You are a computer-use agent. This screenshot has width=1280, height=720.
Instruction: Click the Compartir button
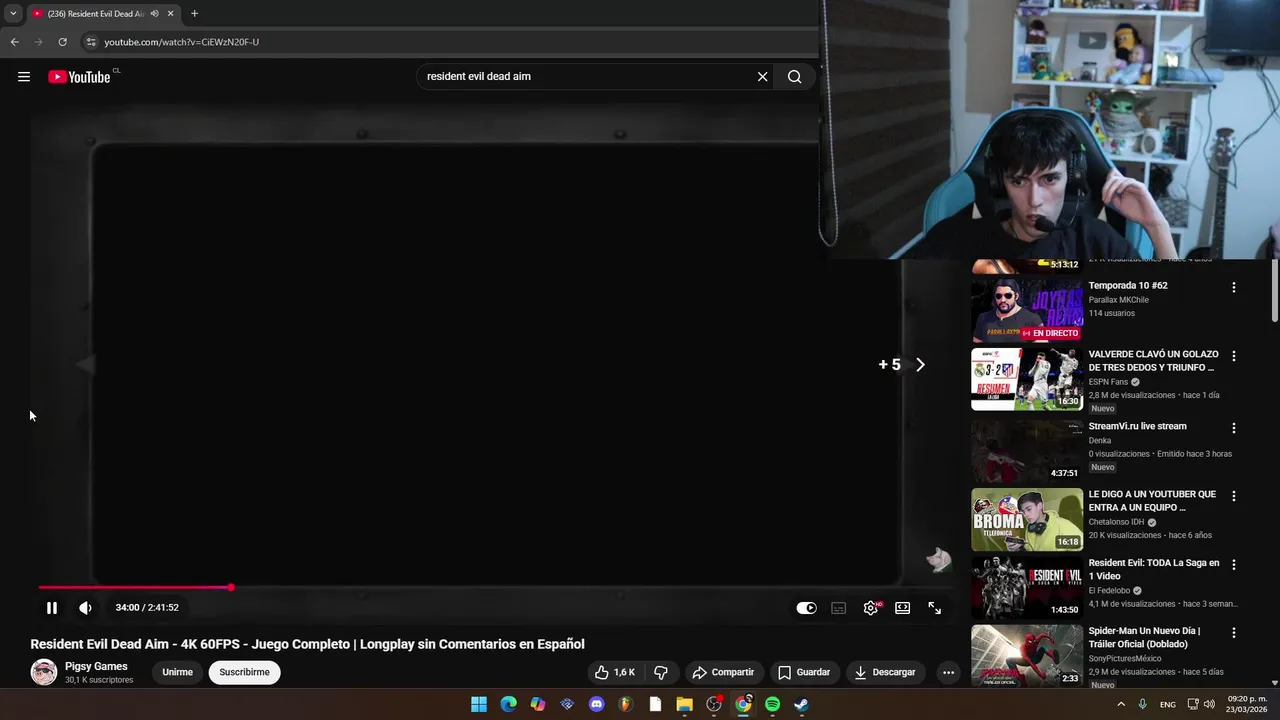[x=723, y=672]
